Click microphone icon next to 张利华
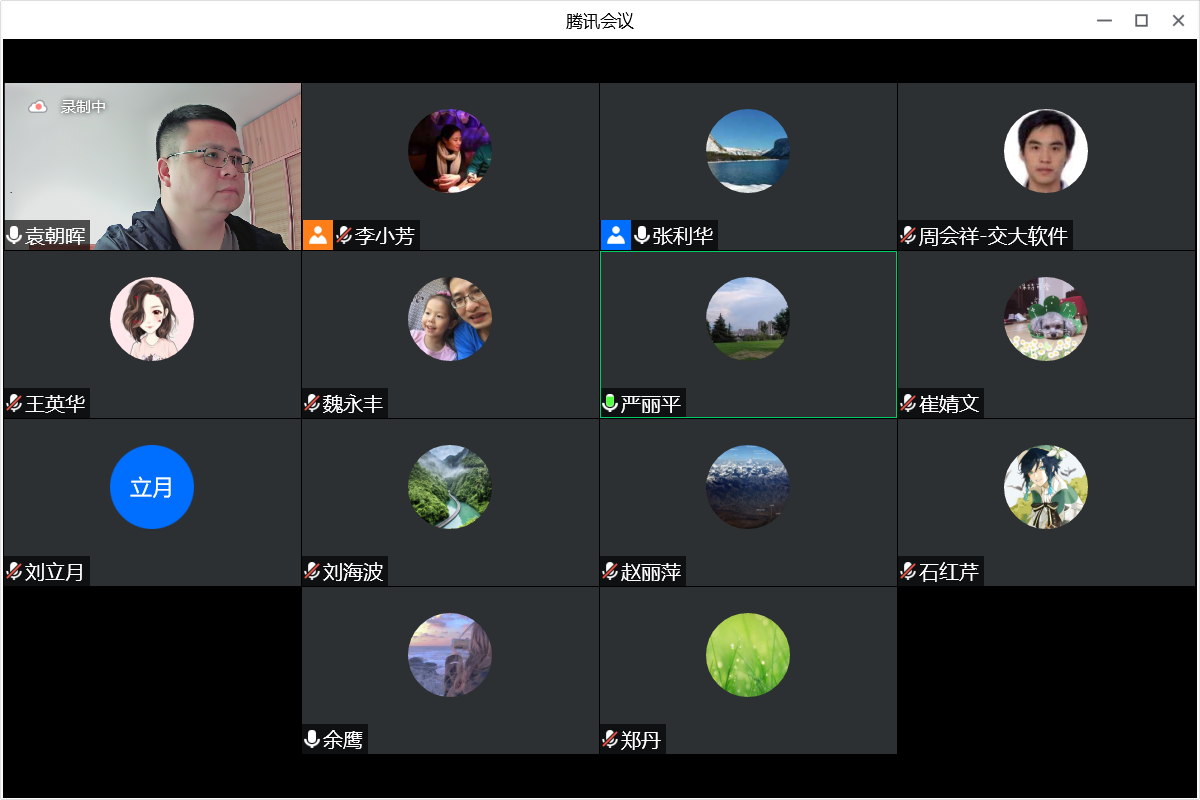1200x800 pixels. (x=642, y=236)
